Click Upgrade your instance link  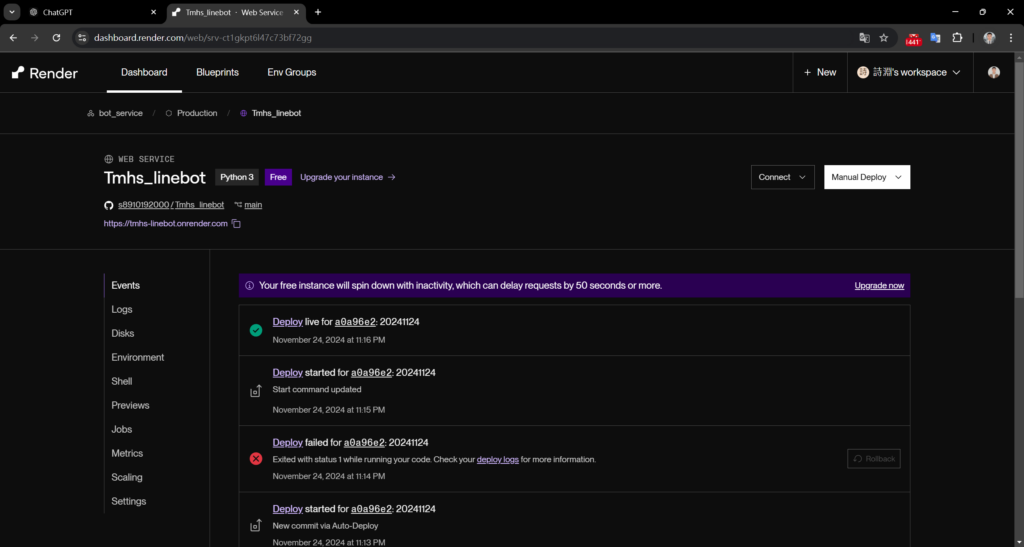click(347, 178)
